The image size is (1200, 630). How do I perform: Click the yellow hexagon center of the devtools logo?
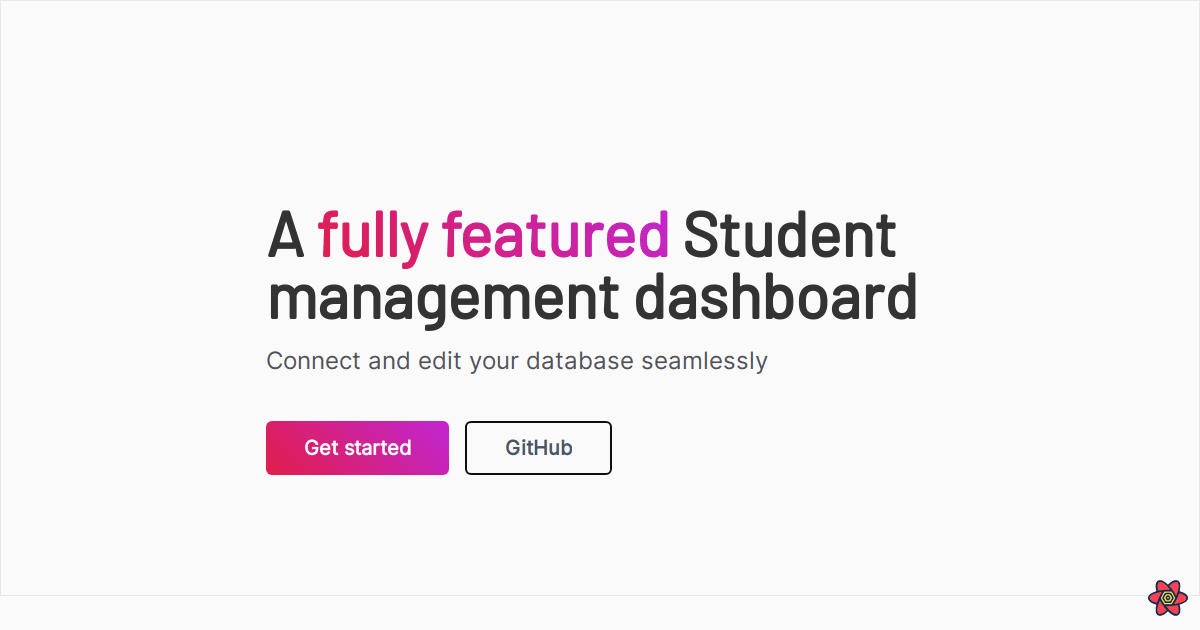tap(1167, 599)
